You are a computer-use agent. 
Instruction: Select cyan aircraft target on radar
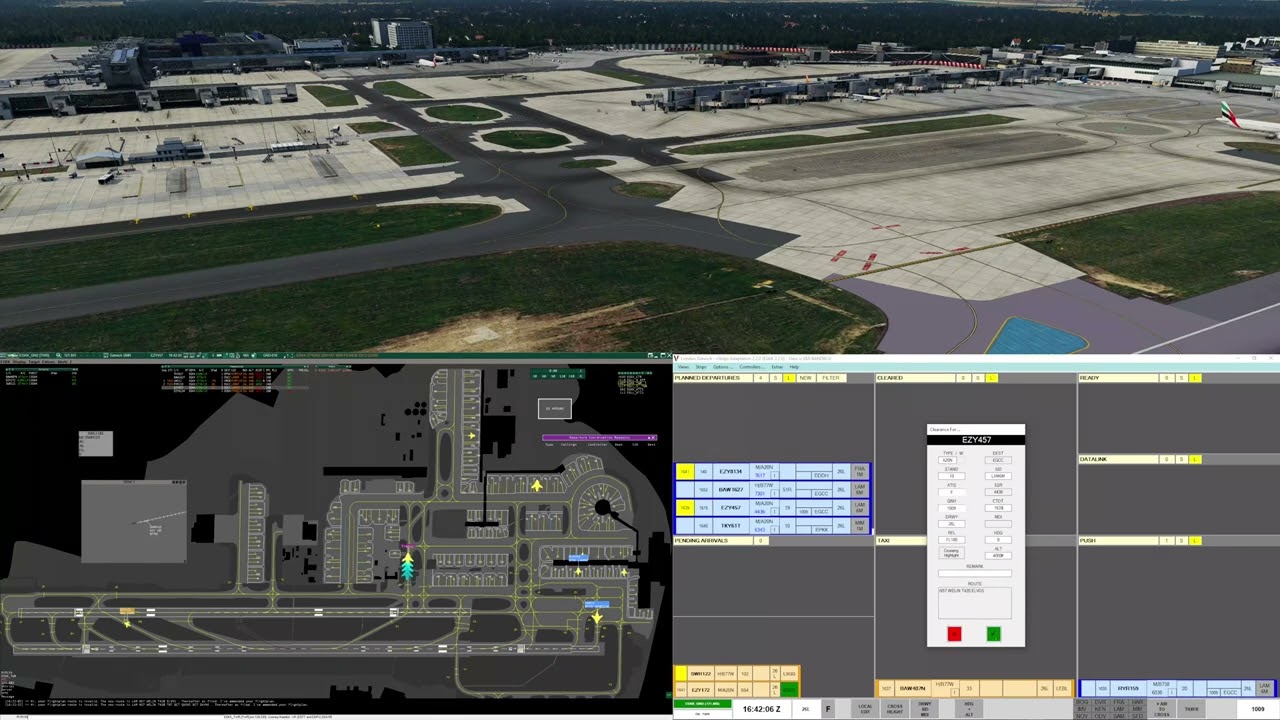pos(407,567)
